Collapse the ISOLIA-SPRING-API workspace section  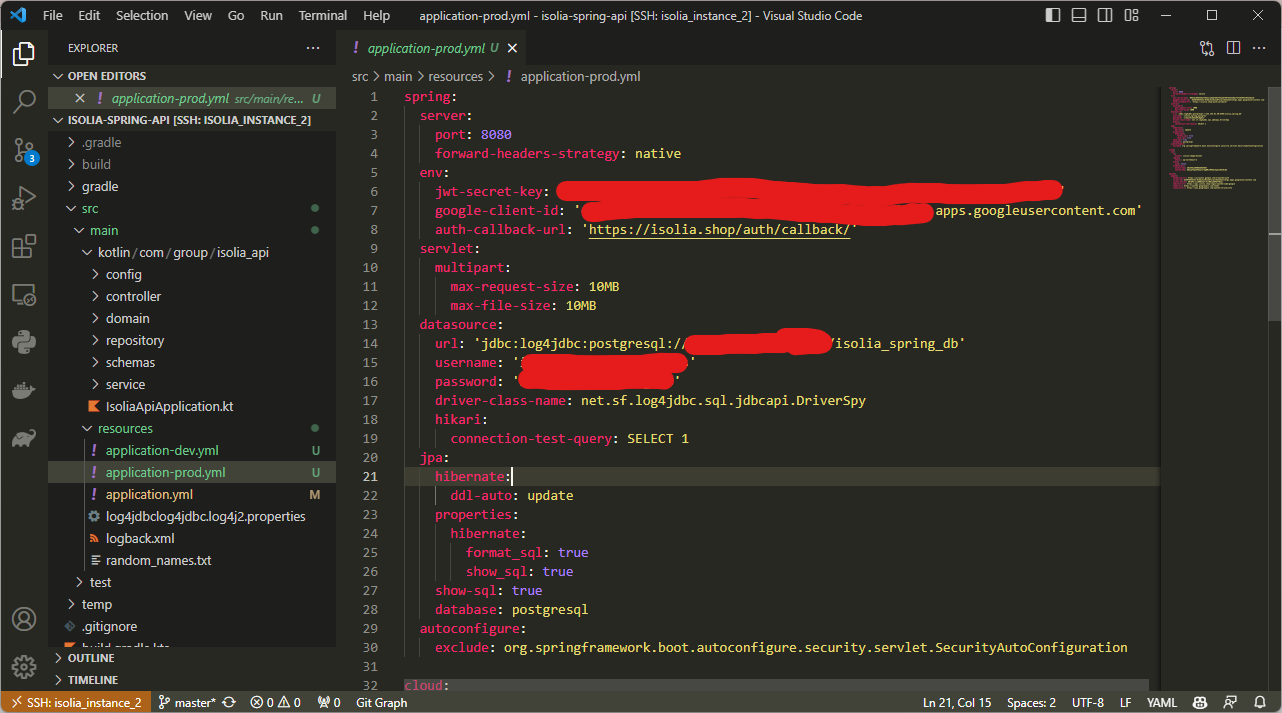tap(192, 120)
